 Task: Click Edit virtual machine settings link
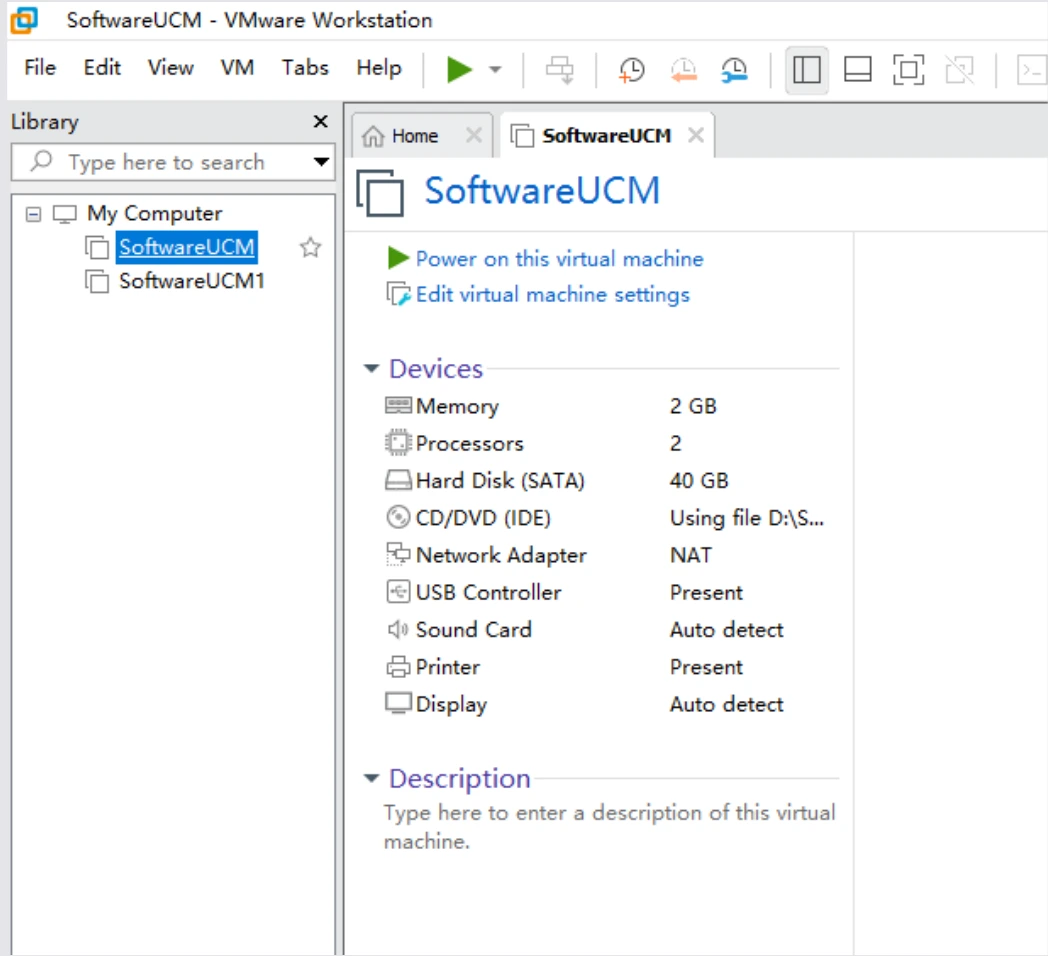553,295
